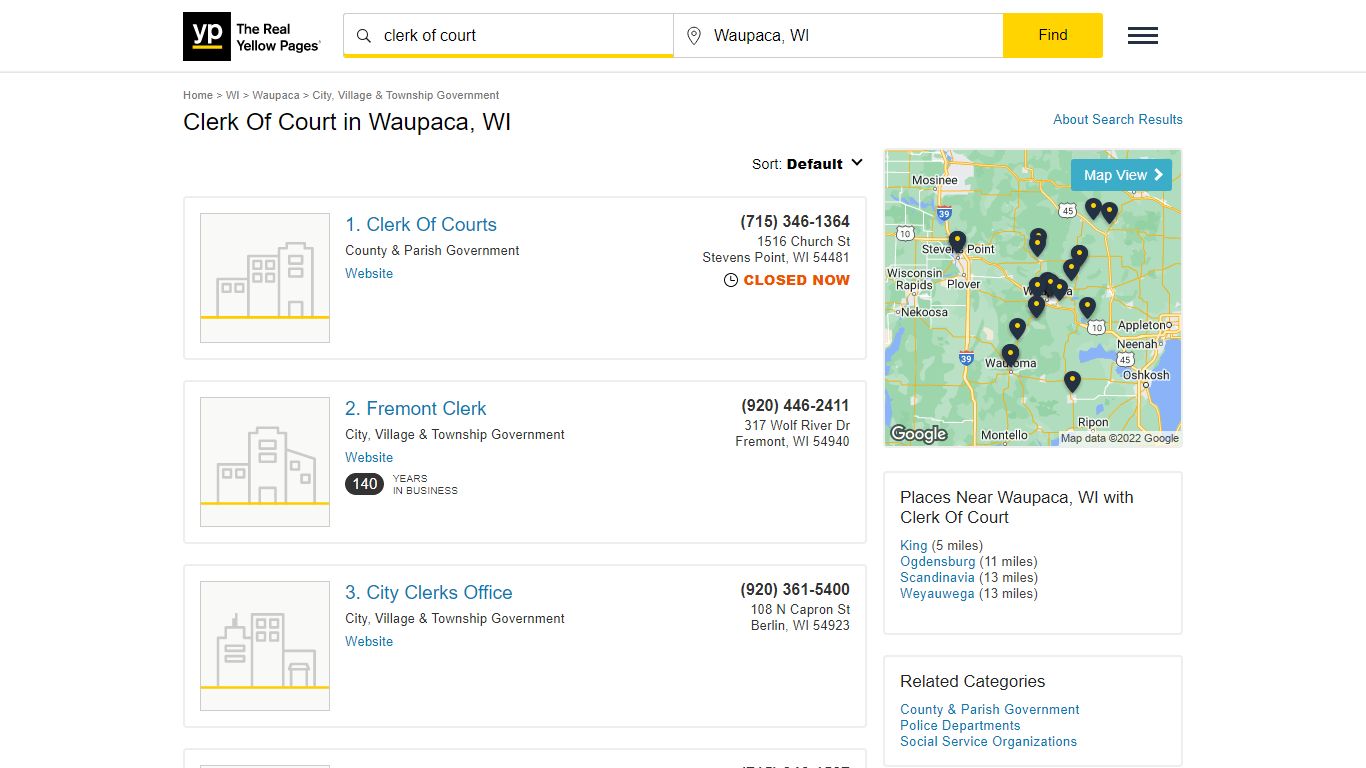Click the map marker near Stevens Point

point(957,241)
